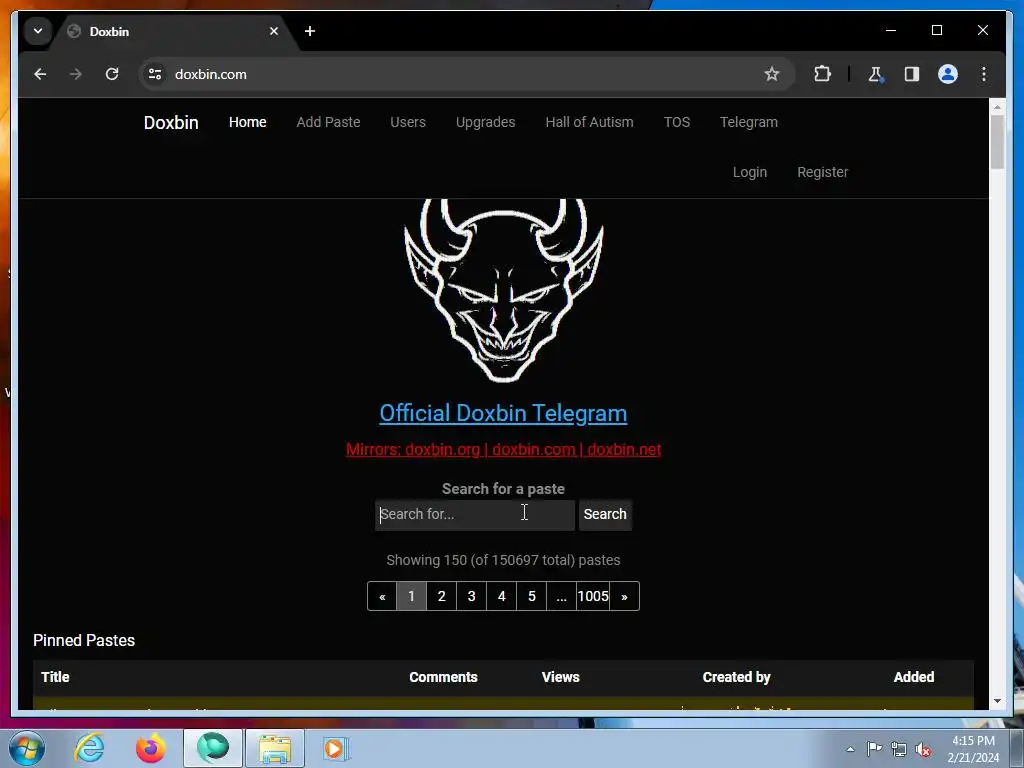Click the Created by column header
This screenshot has width=1024, height=768.
pyautogui.click(x=737, y=677)
